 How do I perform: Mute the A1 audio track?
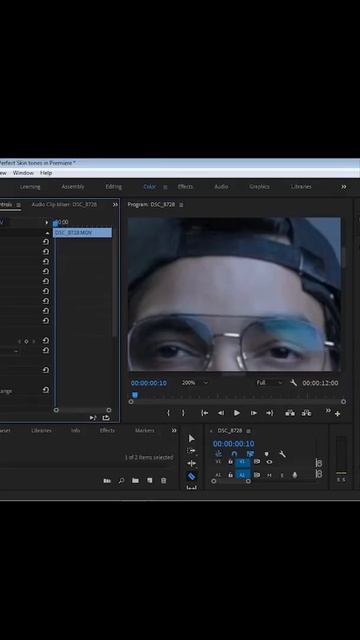point(269,475)
